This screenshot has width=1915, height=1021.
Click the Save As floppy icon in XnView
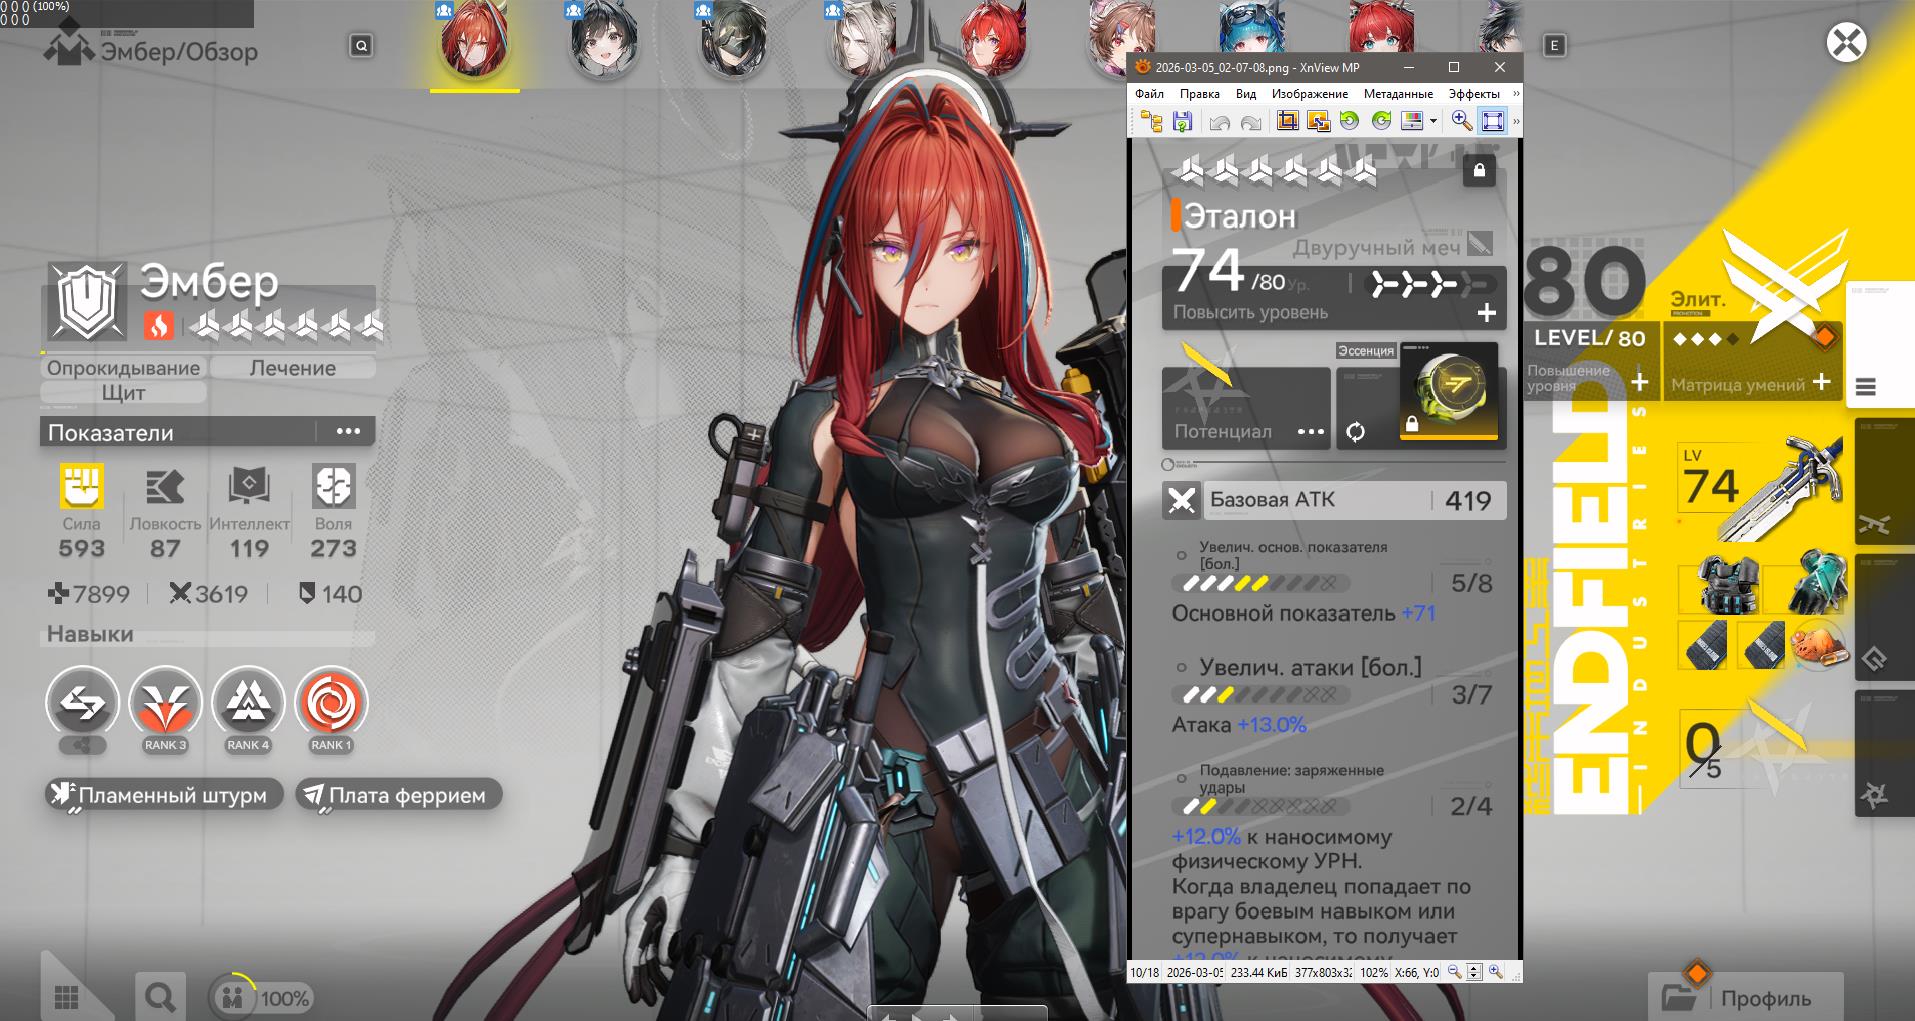click(x=1182, y=122)
